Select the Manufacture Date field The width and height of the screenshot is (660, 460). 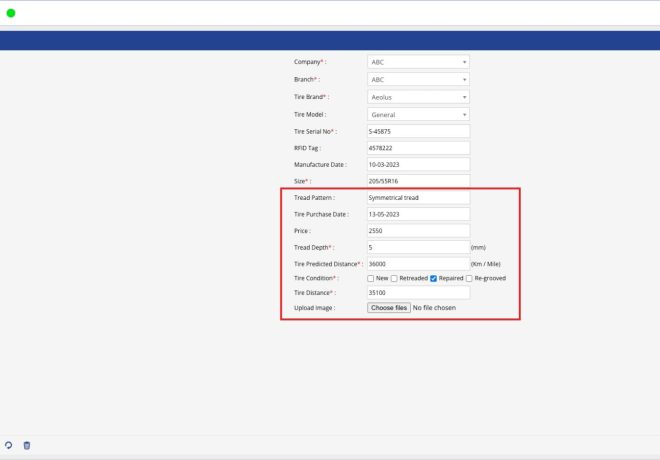418,164
